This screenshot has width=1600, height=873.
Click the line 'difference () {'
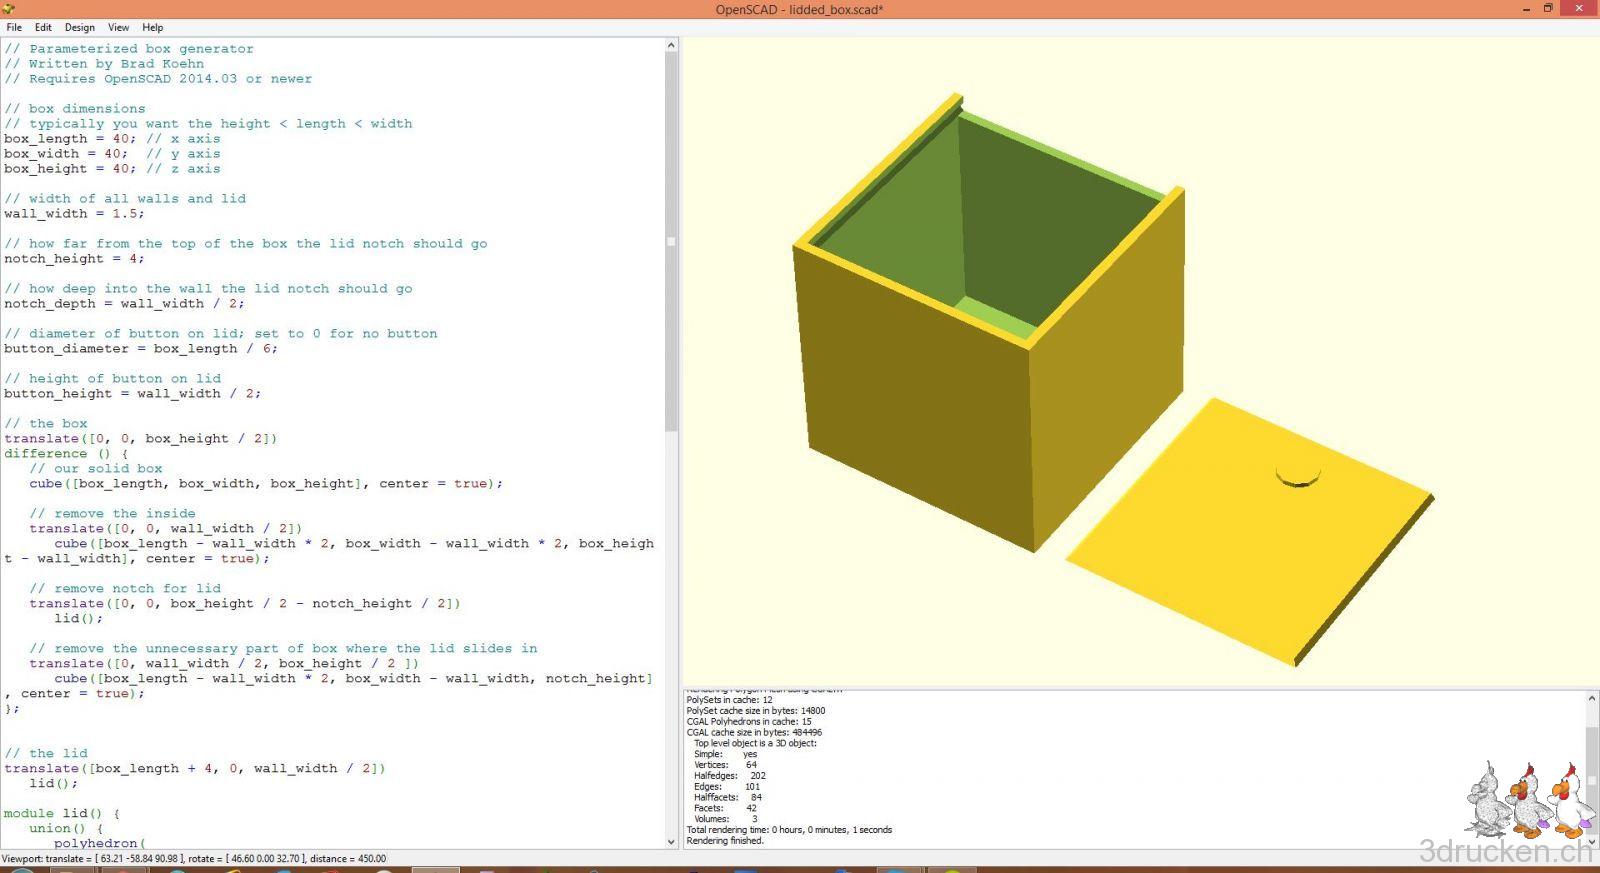[66, 454]
